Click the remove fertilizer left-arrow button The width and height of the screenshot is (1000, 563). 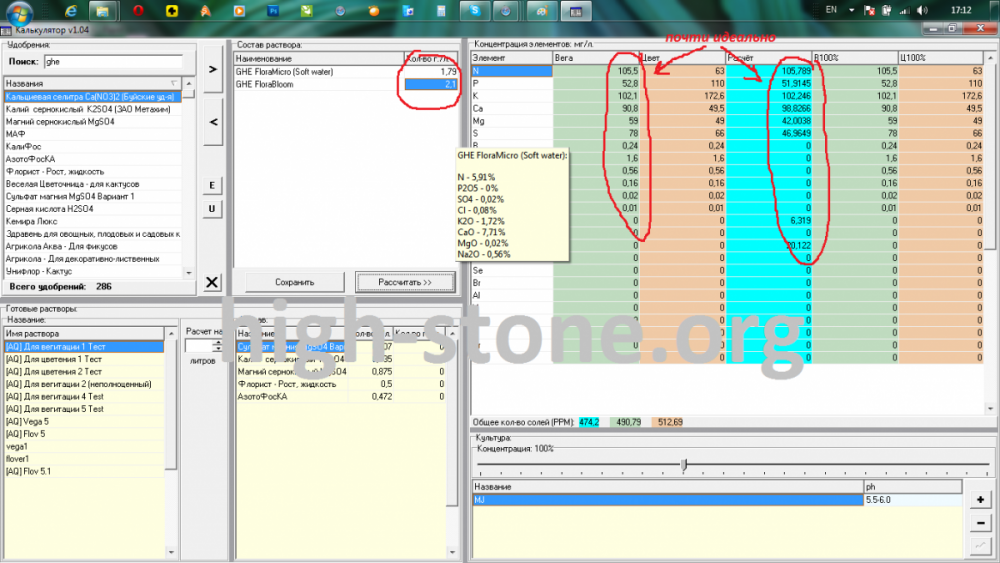coord(213,122)
